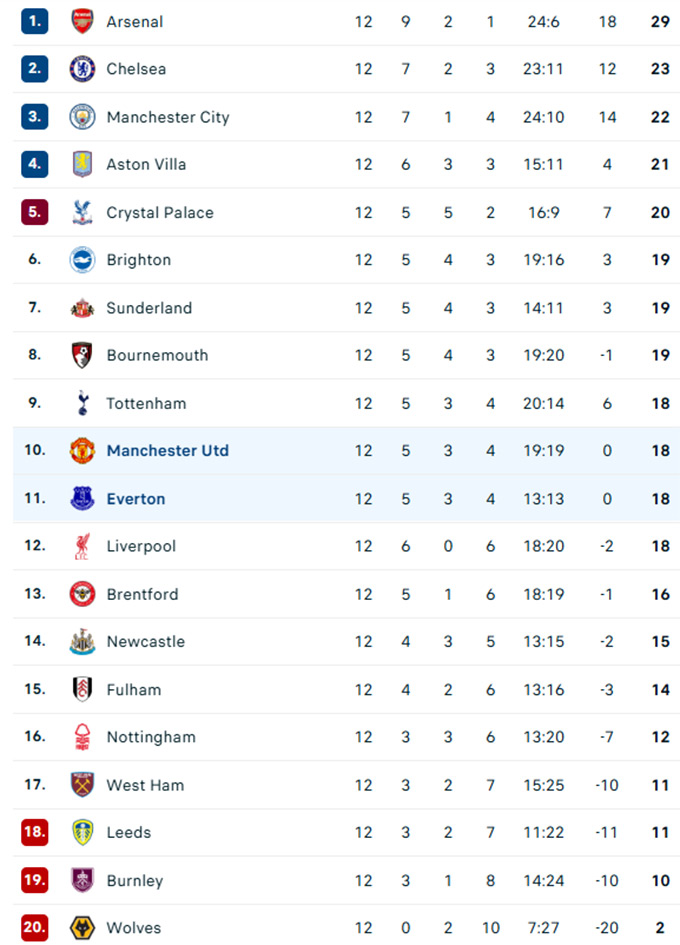This screenshot has height=945, width=680.
Task: Click the Arsenal club crest icon
Action: pyautogui.click(x=82, y=21)
